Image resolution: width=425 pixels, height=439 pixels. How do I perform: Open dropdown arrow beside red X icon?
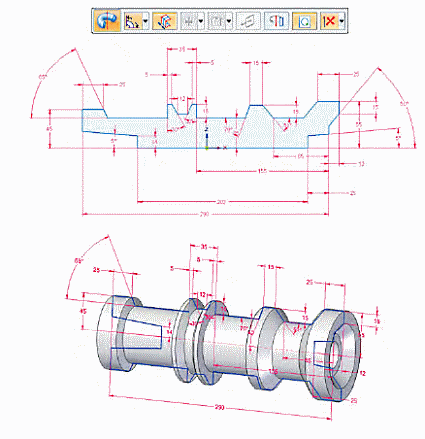point(342,22)
